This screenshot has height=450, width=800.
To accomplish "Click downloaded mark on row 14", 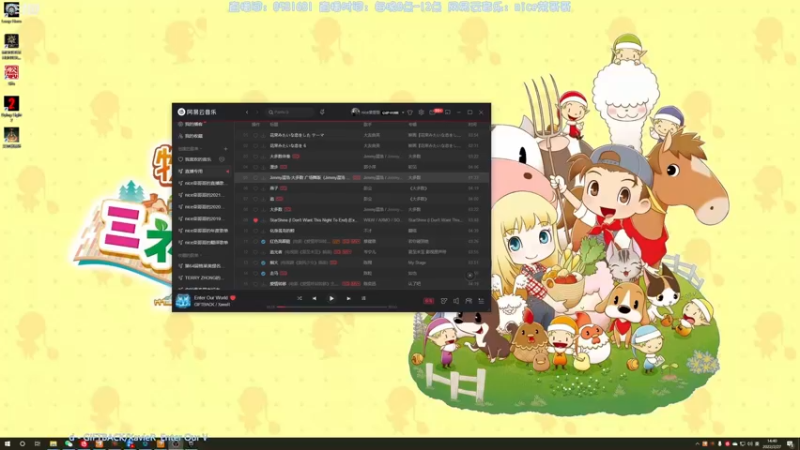I will pos(264,273).
